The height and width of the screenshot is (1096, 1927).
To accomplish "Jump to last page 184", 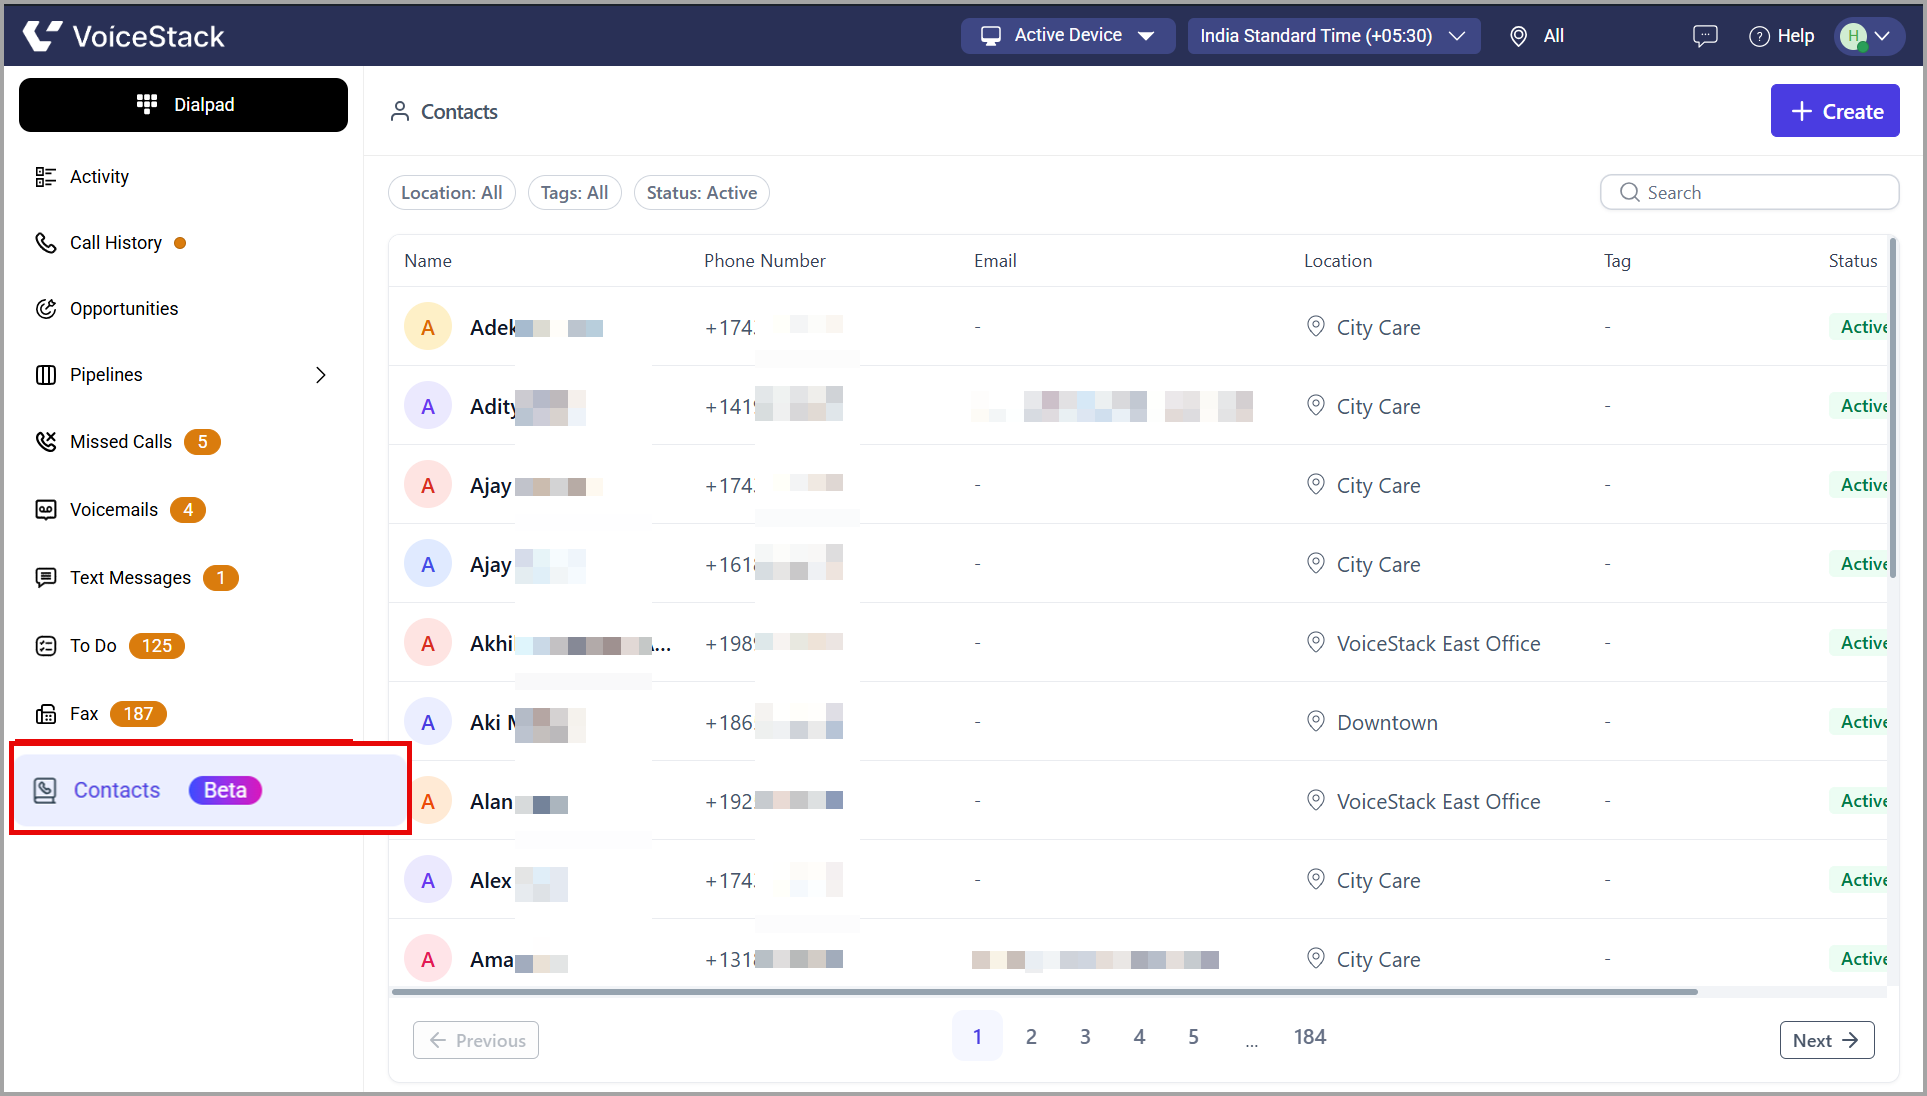I will point(1310,1037).
